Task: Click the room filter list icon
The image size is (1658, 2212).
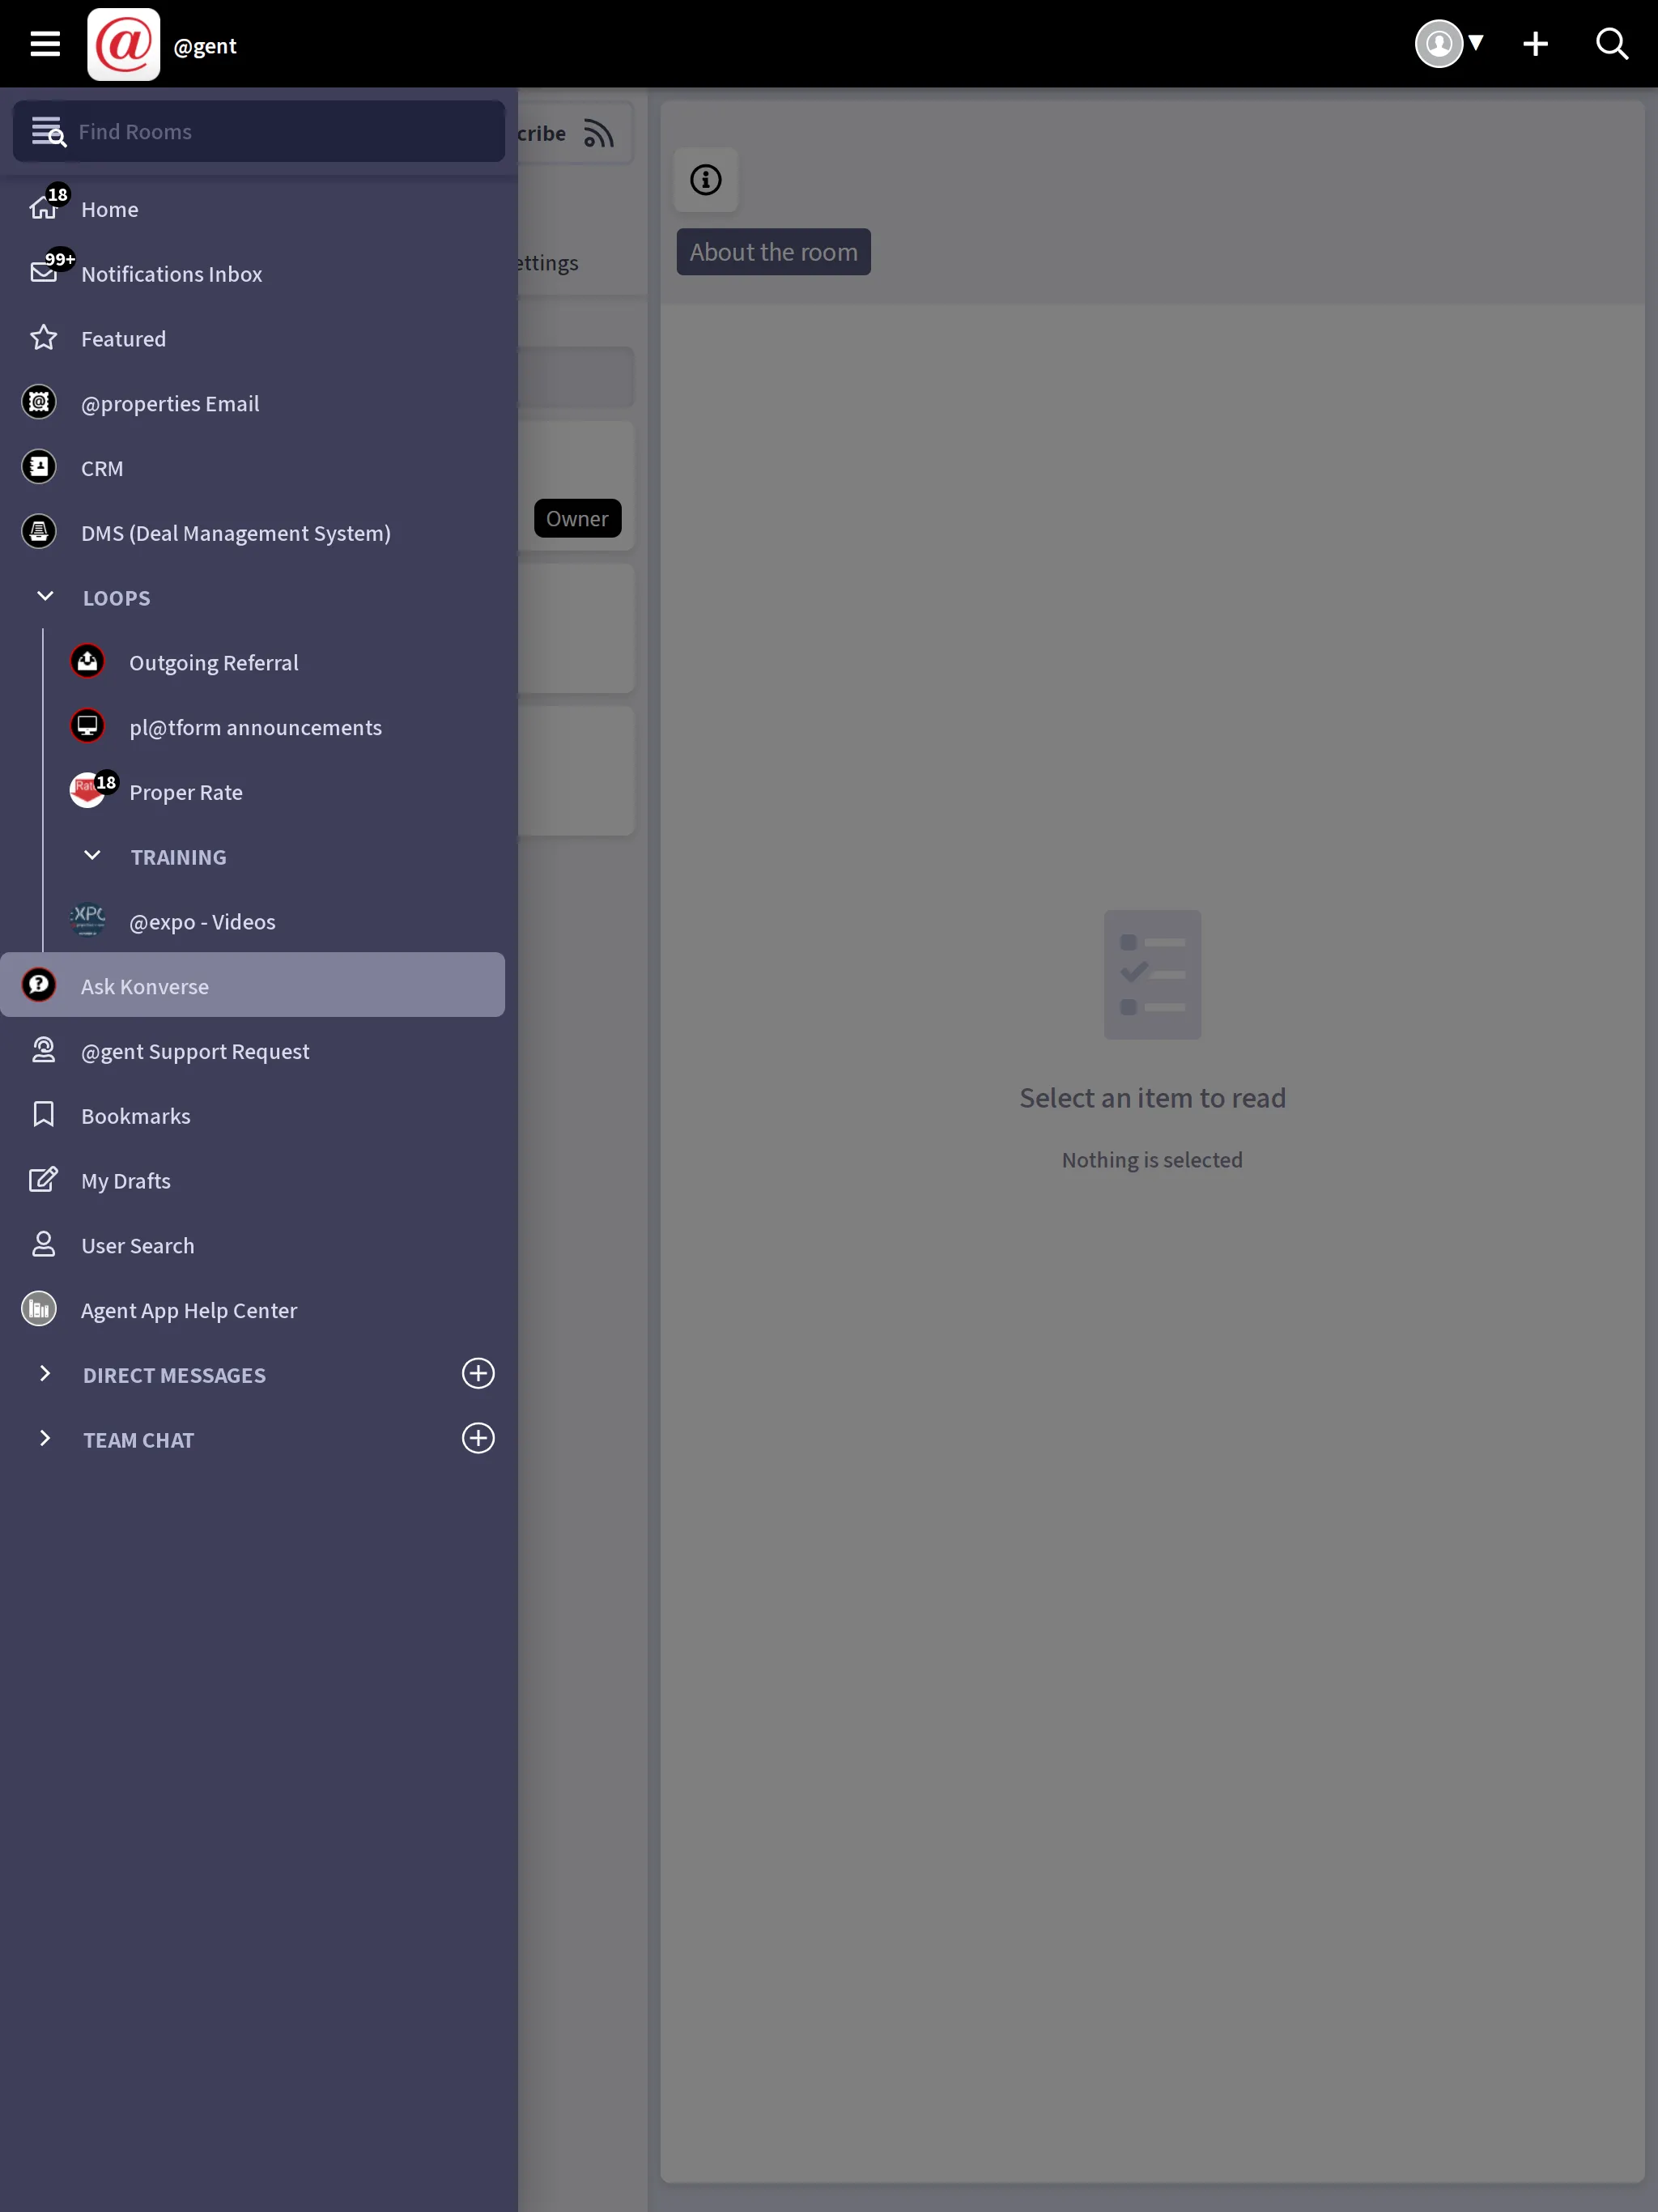Action: pyautogui.click(x=48, y=131)
